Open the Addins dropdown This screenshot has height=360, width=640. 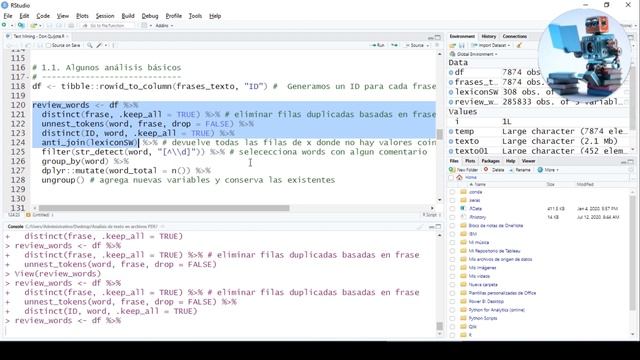coord(164,25)
